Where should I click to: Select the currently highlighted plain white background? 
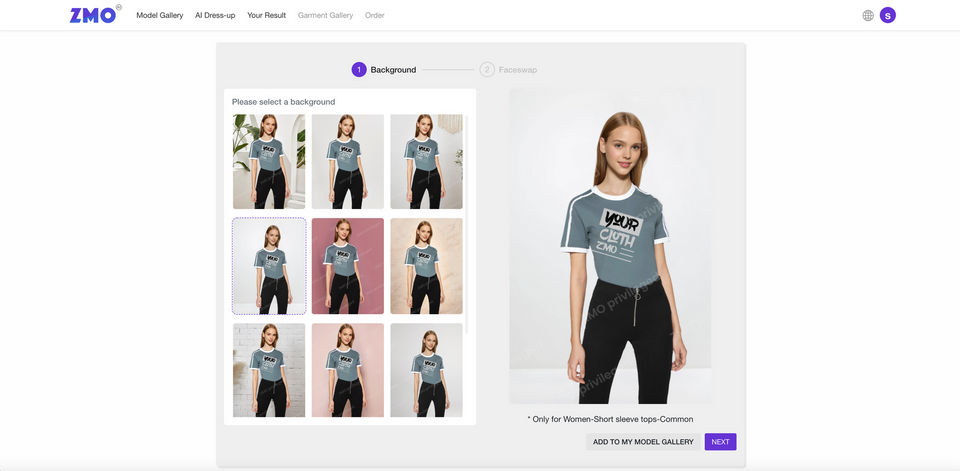[x=269, y=266]
